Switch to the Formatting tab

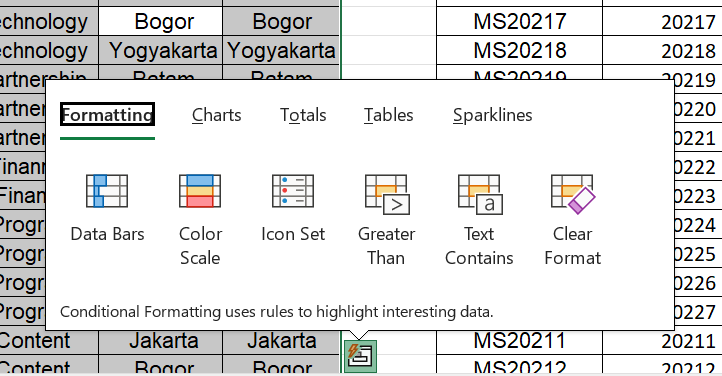click(107, 115)
